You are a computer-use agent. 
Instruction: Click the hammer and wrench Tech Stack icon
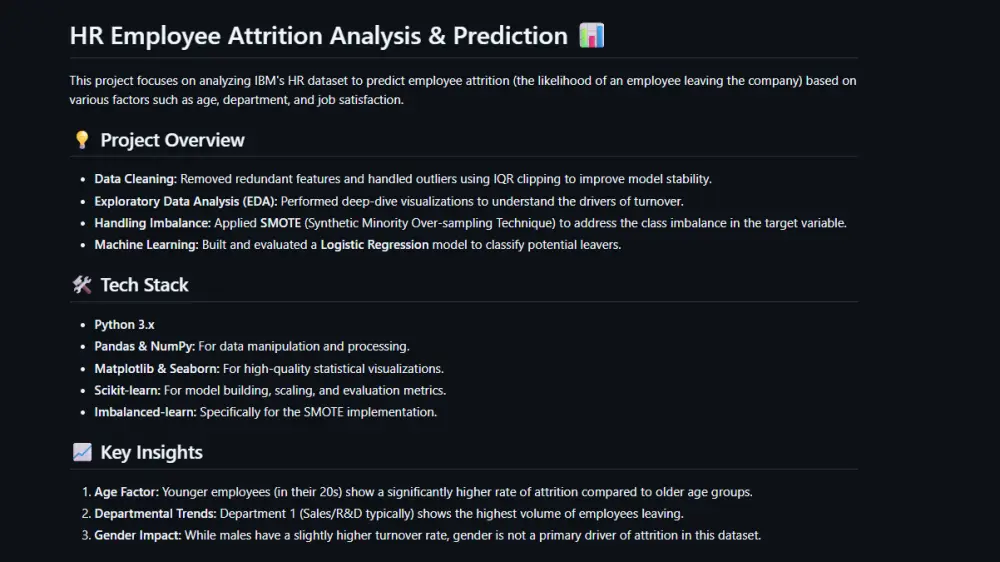pyautogui.click(x=82, y=285)
